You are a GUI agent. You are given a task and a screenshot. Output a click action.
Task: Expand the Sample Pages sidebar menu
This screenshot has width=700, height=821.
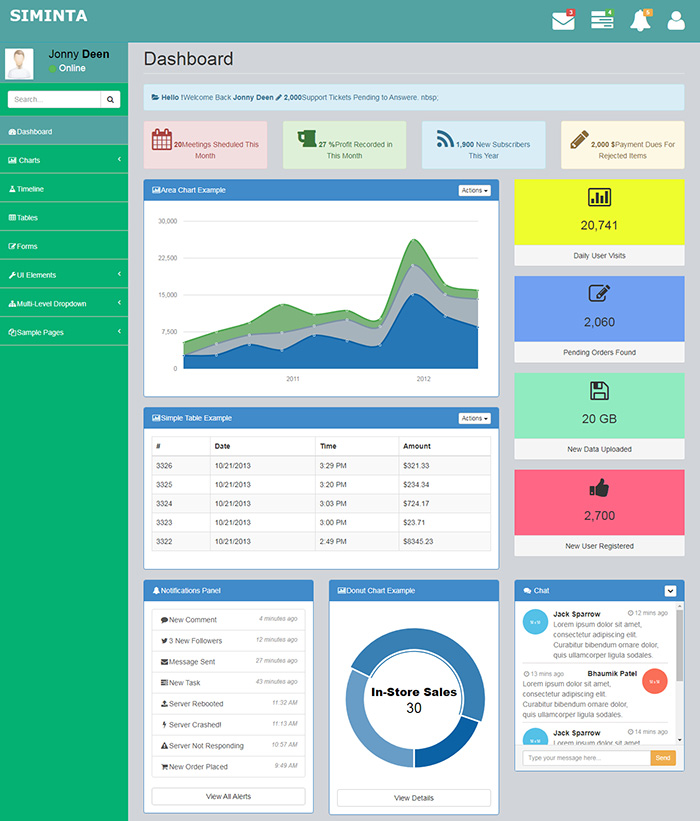pyautogui.click(x=64, y=332)
